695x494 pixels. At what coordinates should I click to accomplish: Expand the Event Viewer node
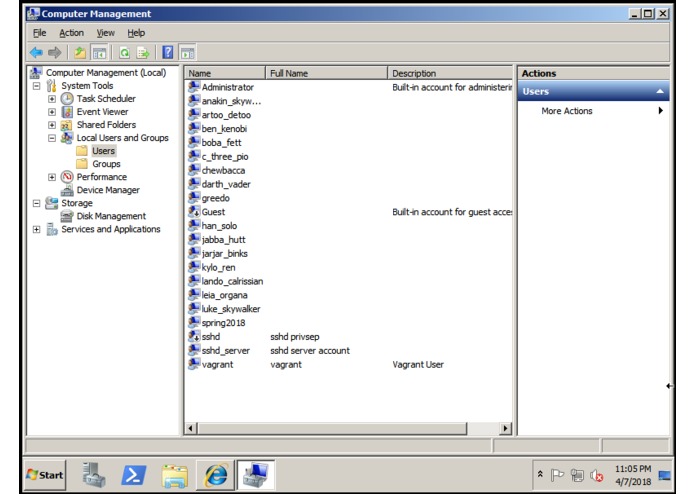coord(52,112)
